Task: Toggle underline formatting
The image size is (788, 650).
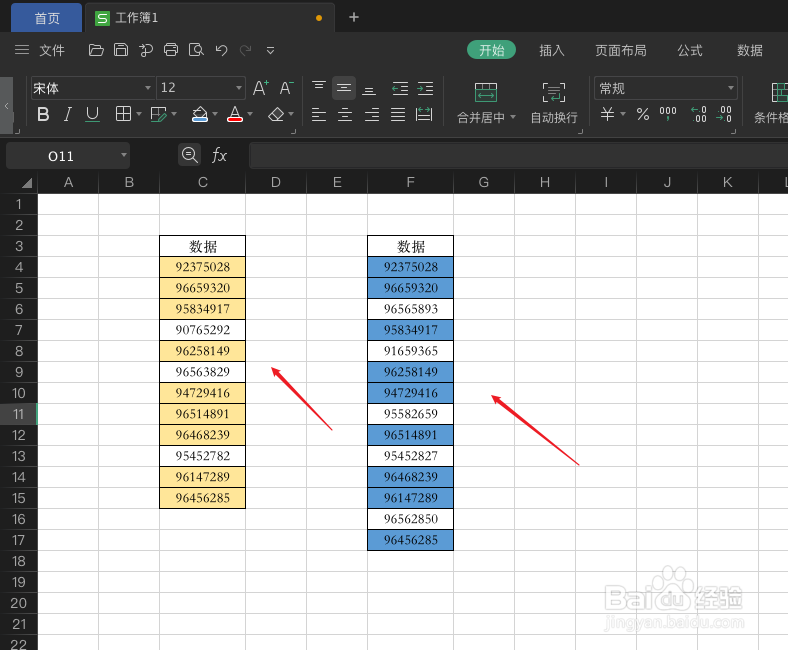Action: [x=92, y=115]
